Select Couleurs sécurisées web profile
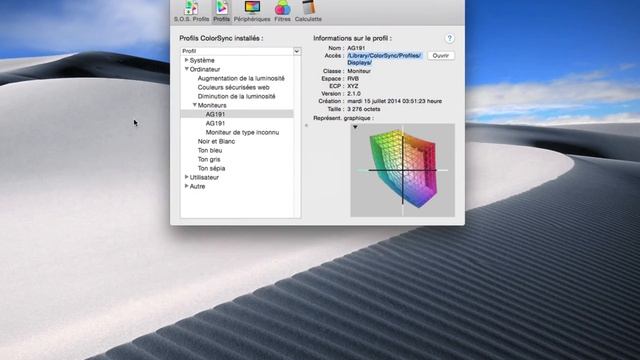Image resolution: width=640 pixels, height=360 pixels. pos(233,87)
